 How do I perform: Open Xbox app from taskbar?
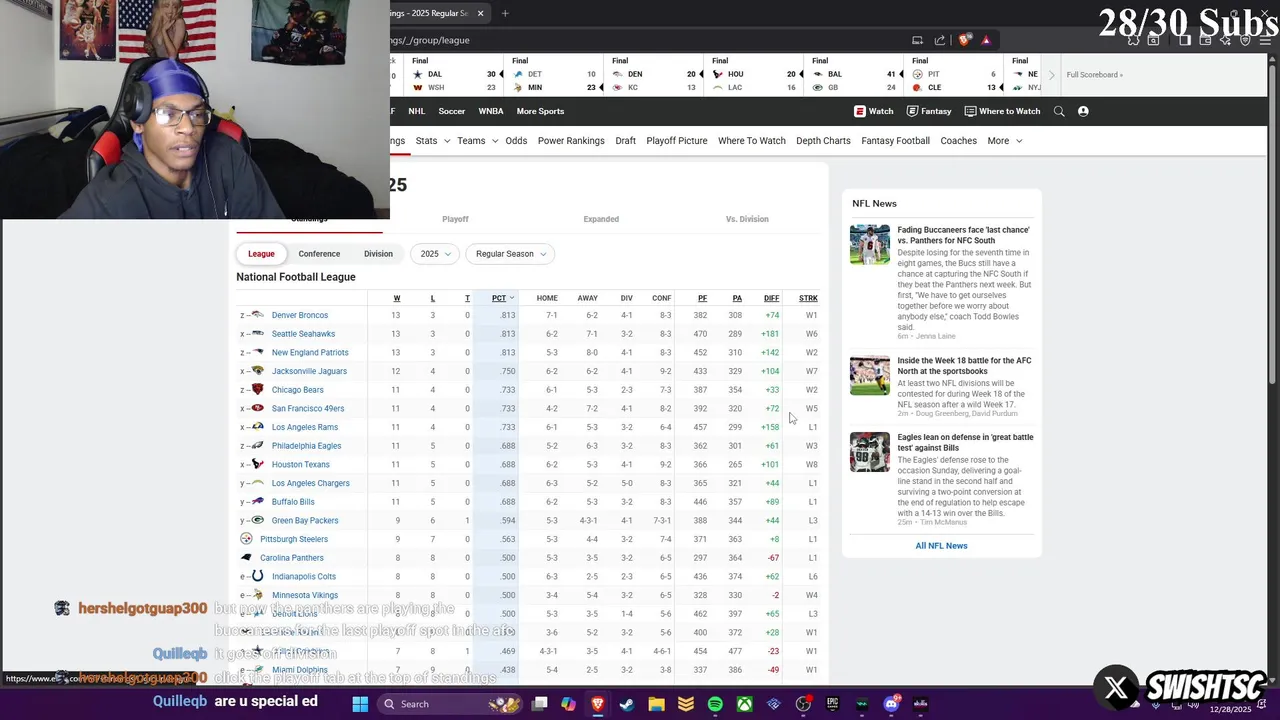(745, 704)
